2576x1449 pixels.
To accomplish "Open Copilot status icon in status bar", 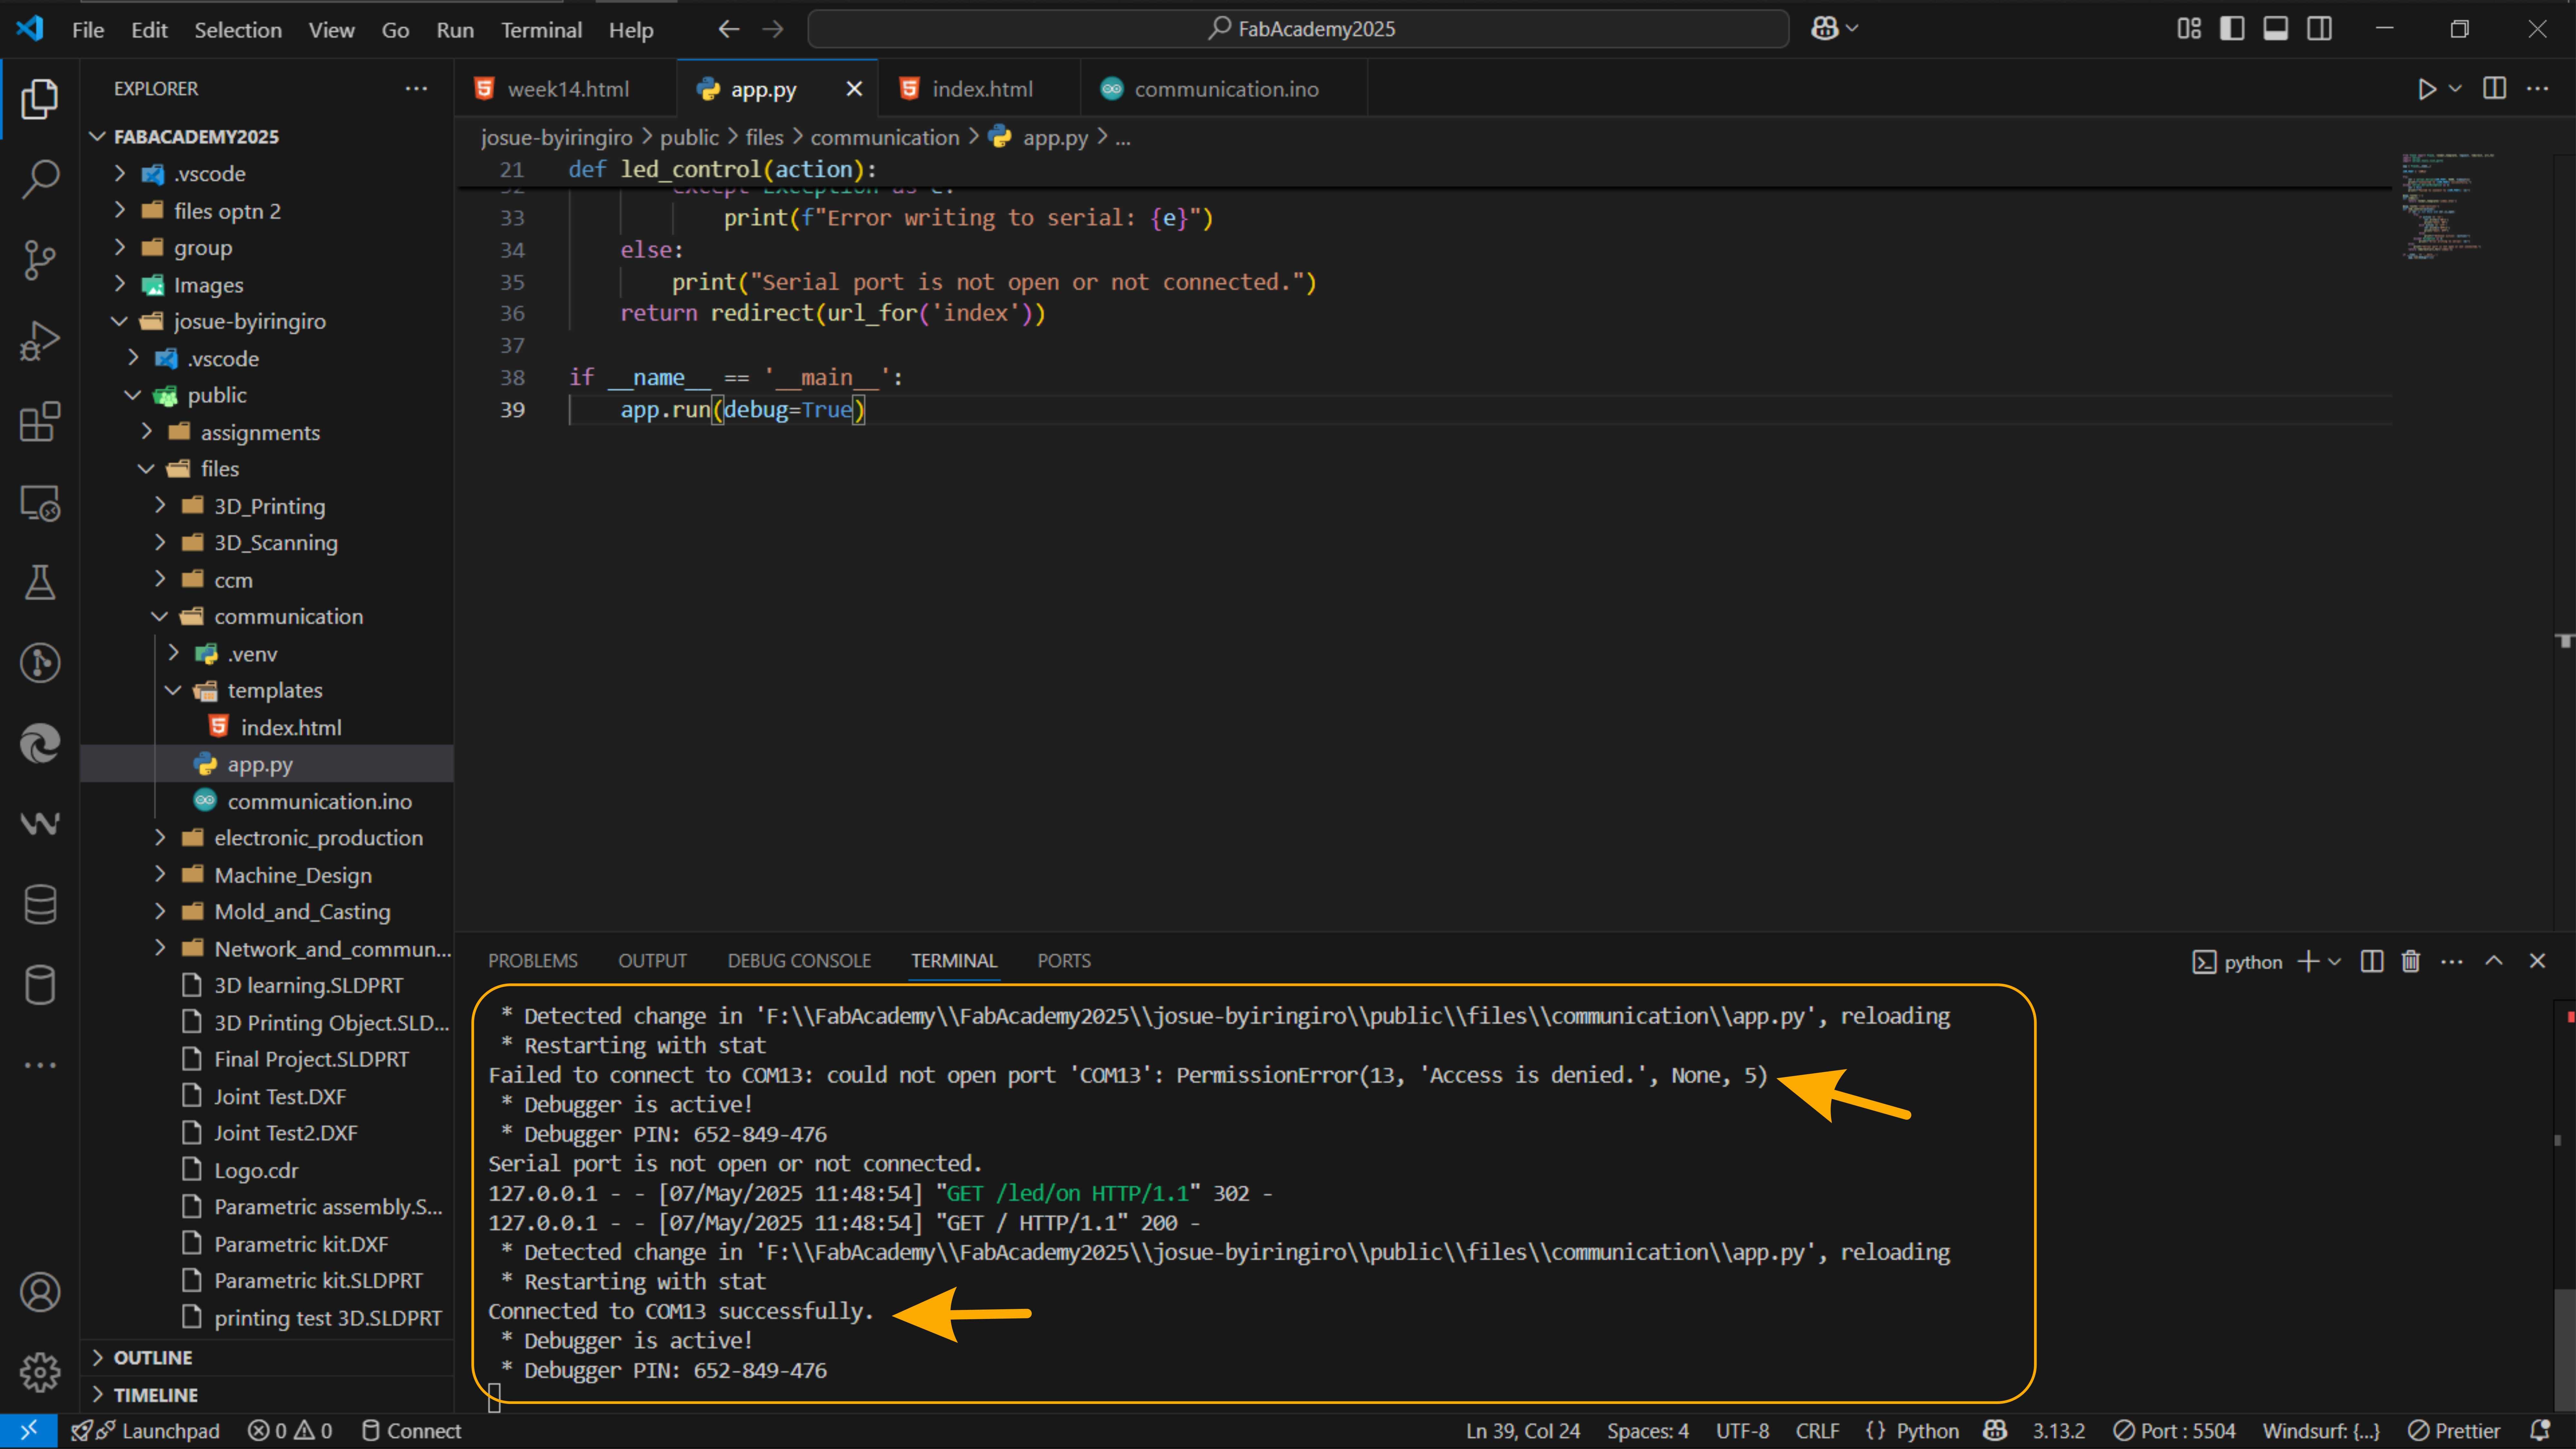I will coord(1995,1431).
